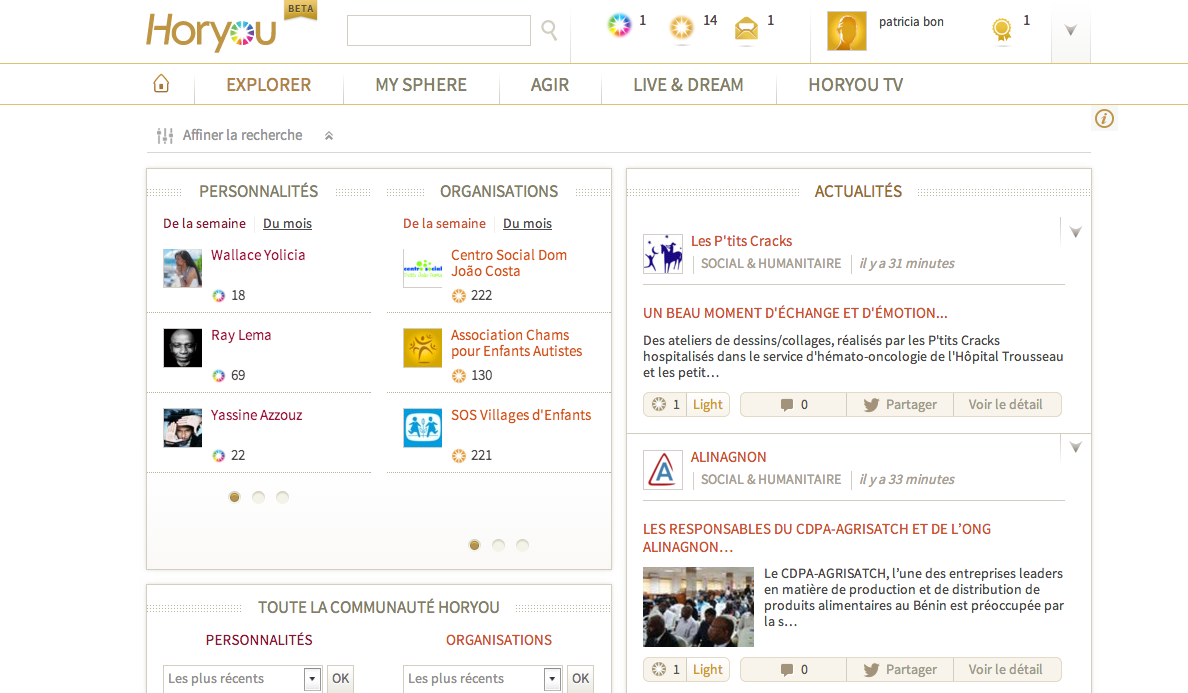This screenshot has width=1188, height=693.
Task: Open Yassine Azzouz profile link
Action: pos(256,415)
